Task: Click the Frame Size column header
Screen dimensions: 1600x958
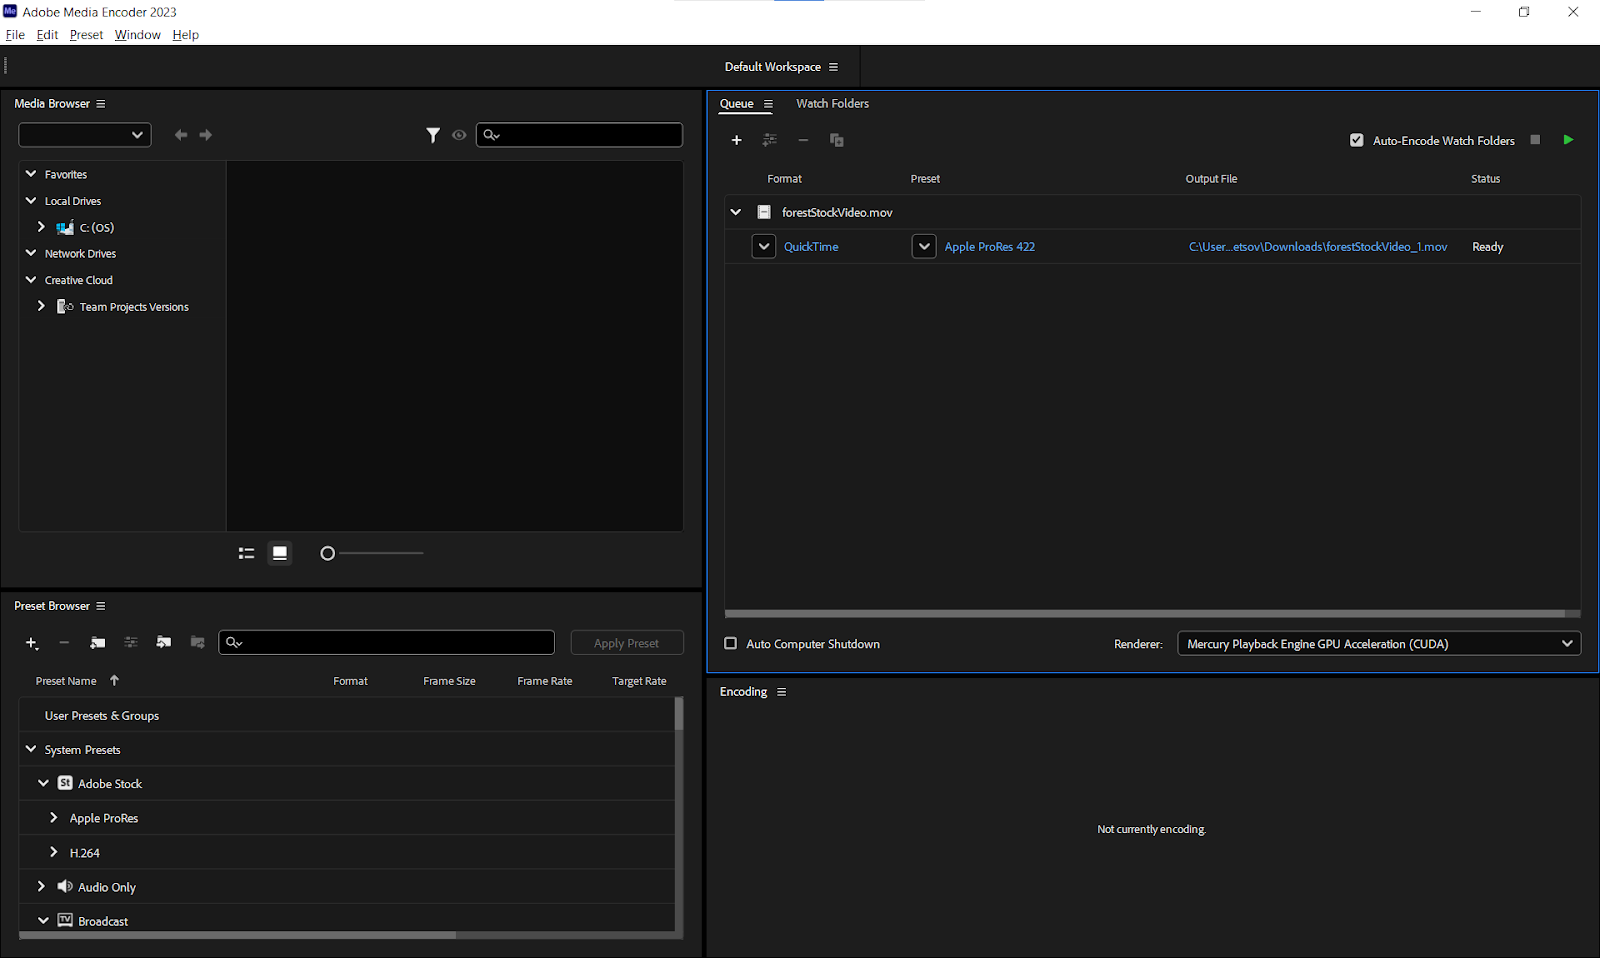Action: click(x=449, y=681)
